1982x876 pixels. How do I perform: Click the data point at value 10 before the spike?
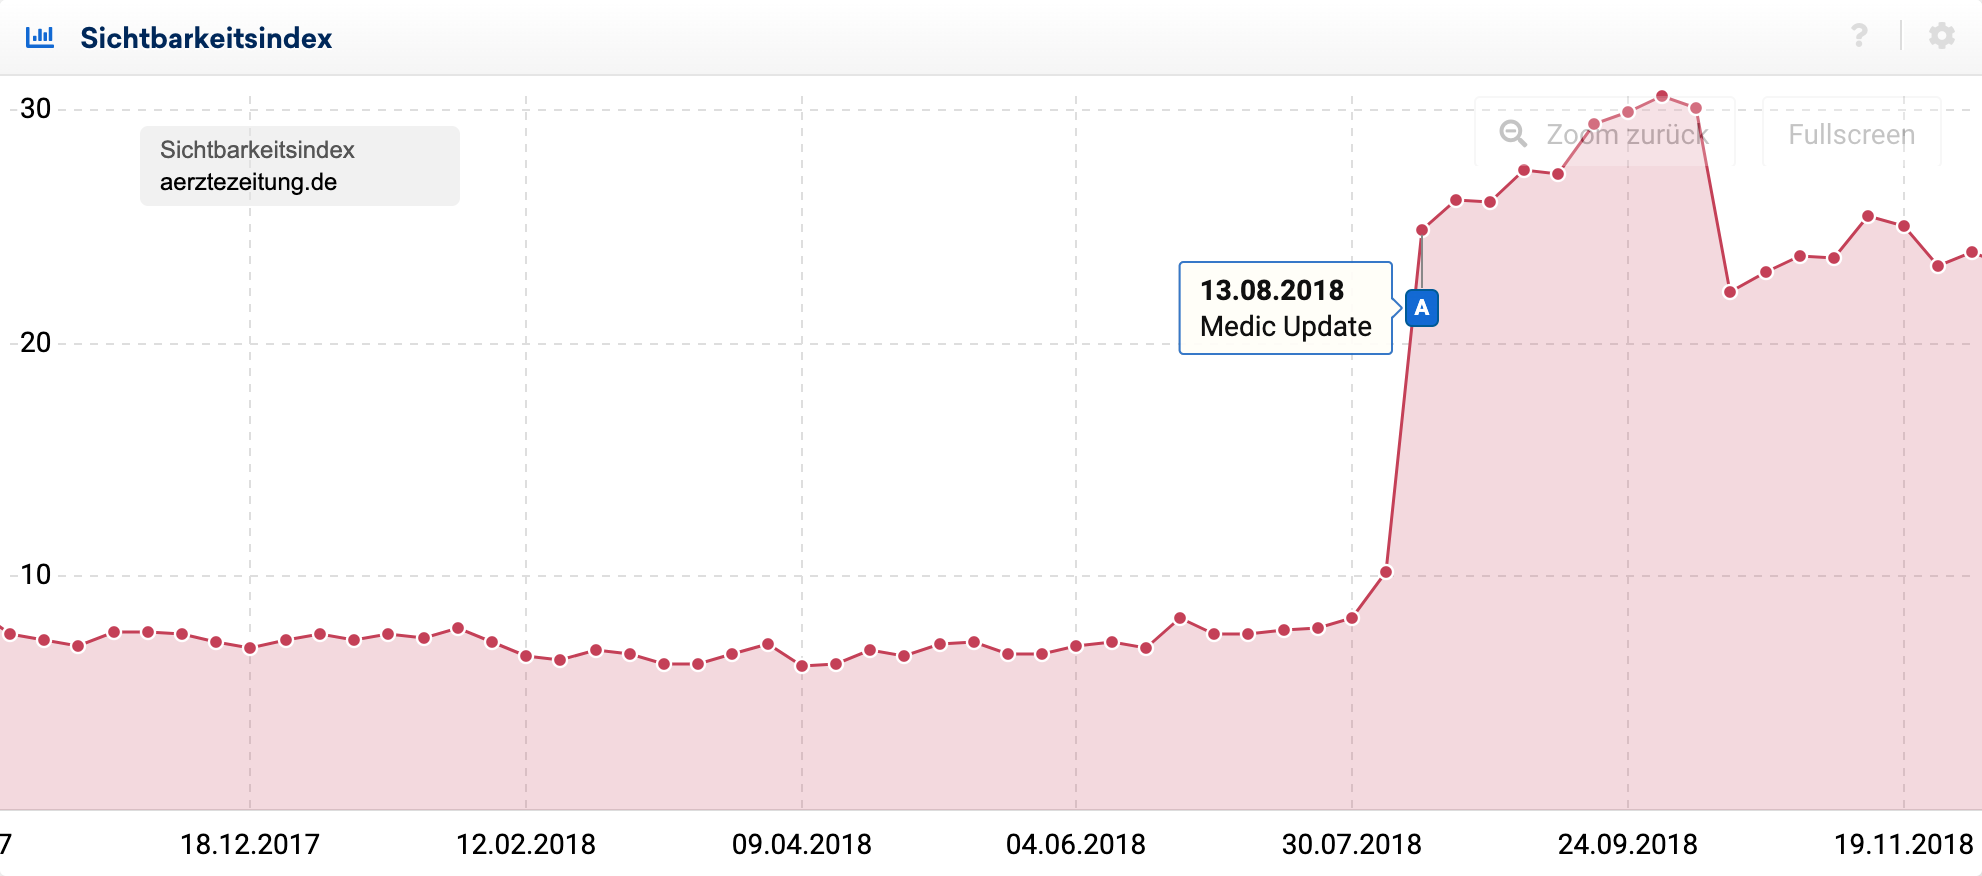coord(1386,572)
